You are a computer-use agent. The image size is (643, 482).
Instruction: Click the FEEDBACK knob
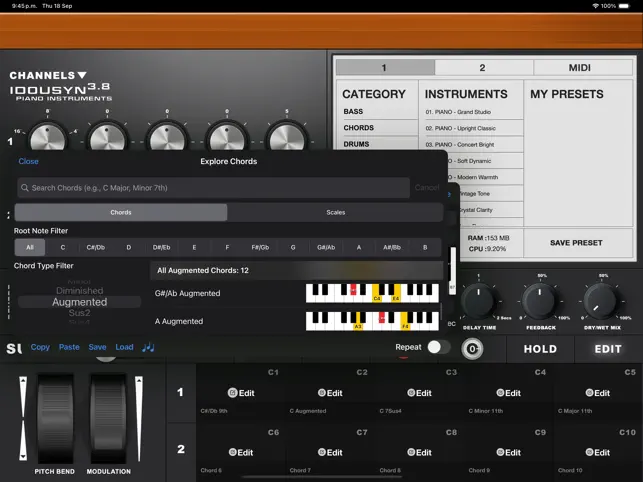(x=540, y=301)
